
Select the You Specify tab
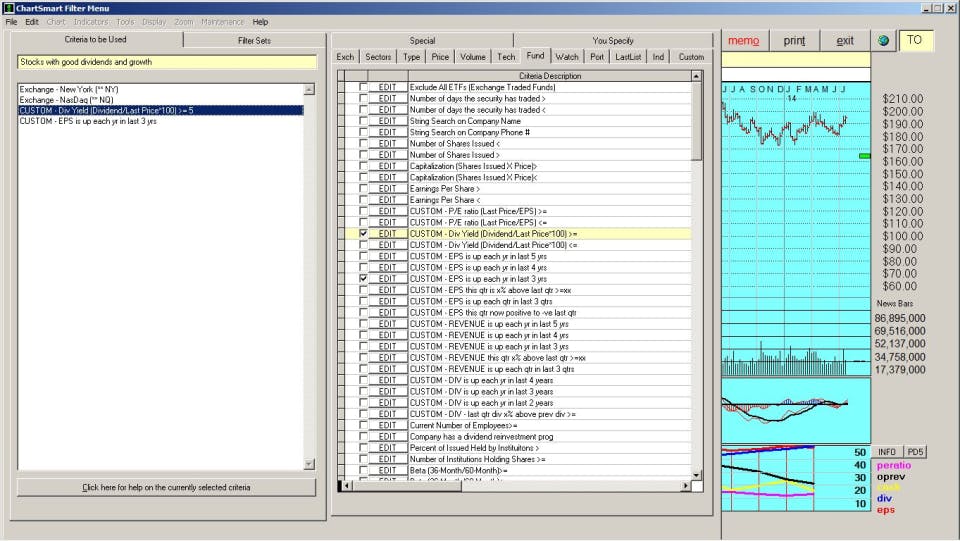613,40
